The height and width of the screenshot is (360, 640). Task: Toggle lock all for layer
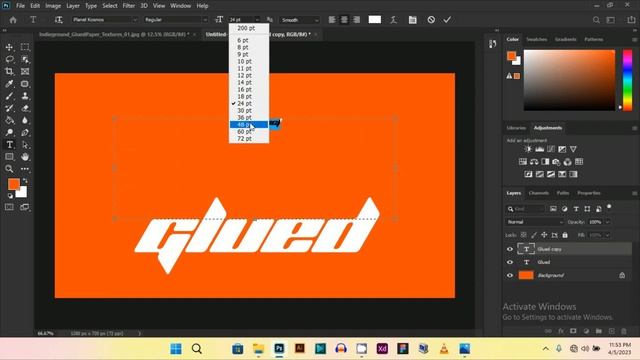565,235
